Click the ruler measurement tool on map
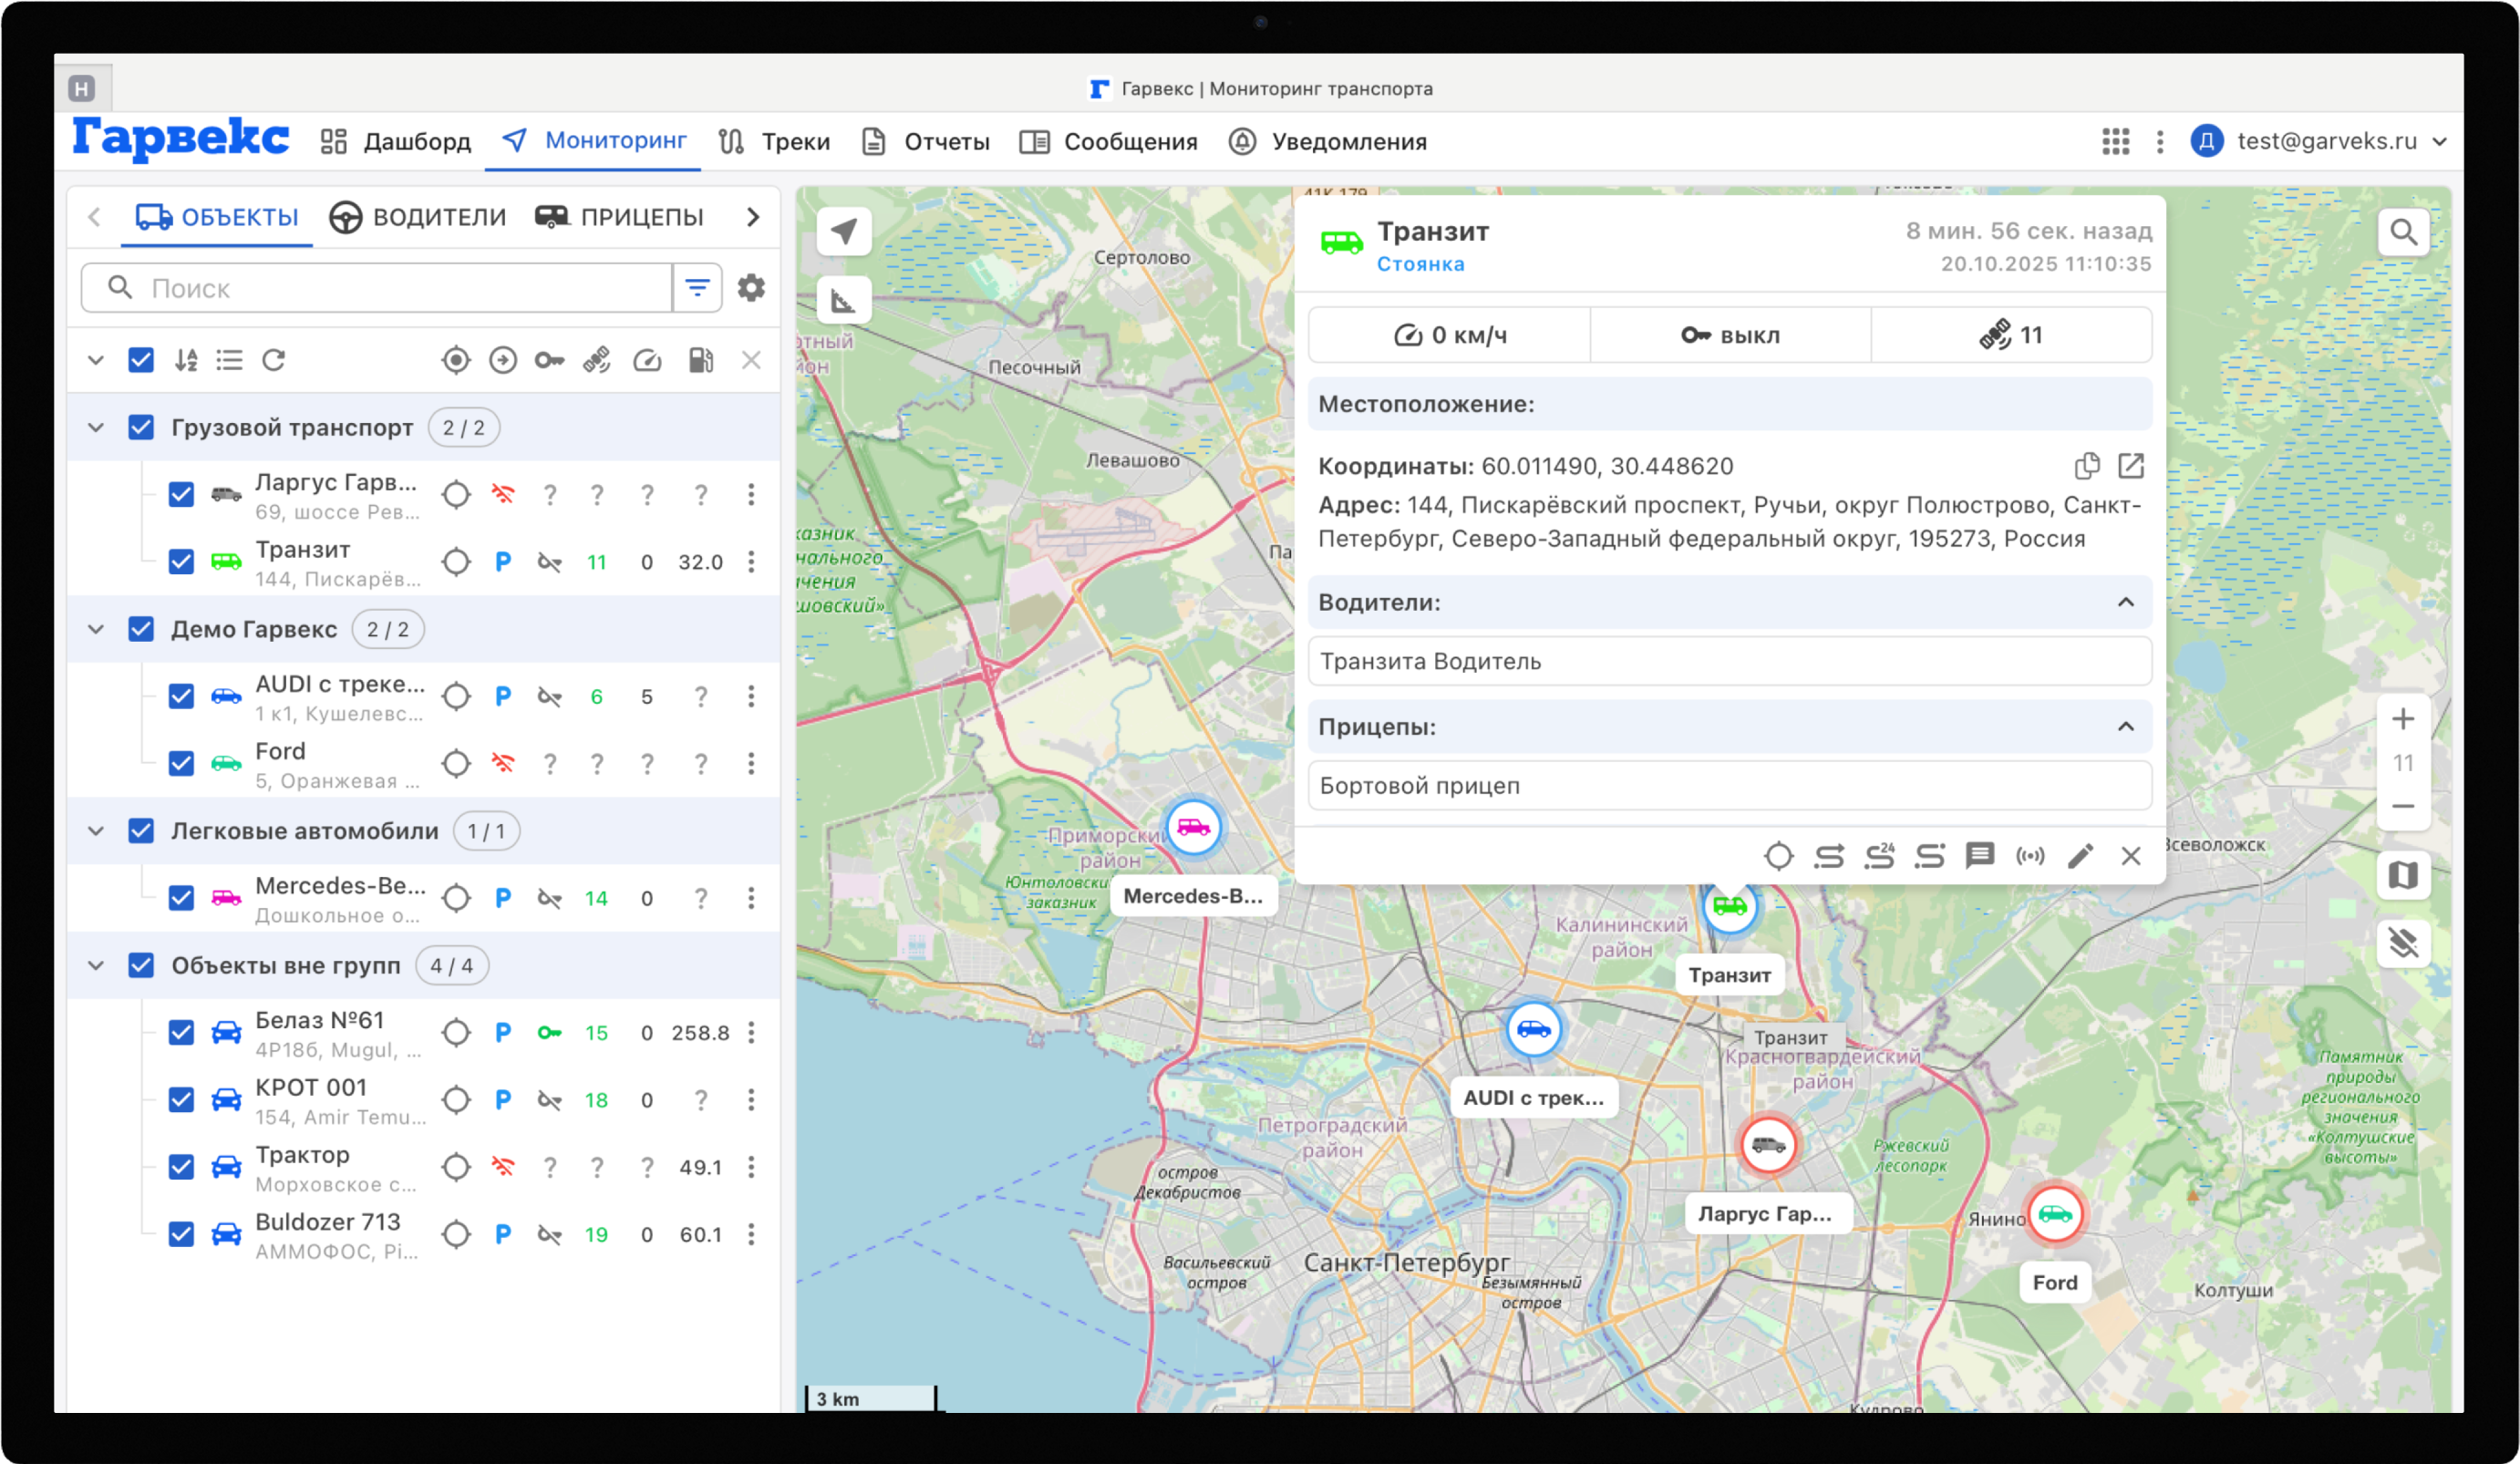 tap(843, 300)
